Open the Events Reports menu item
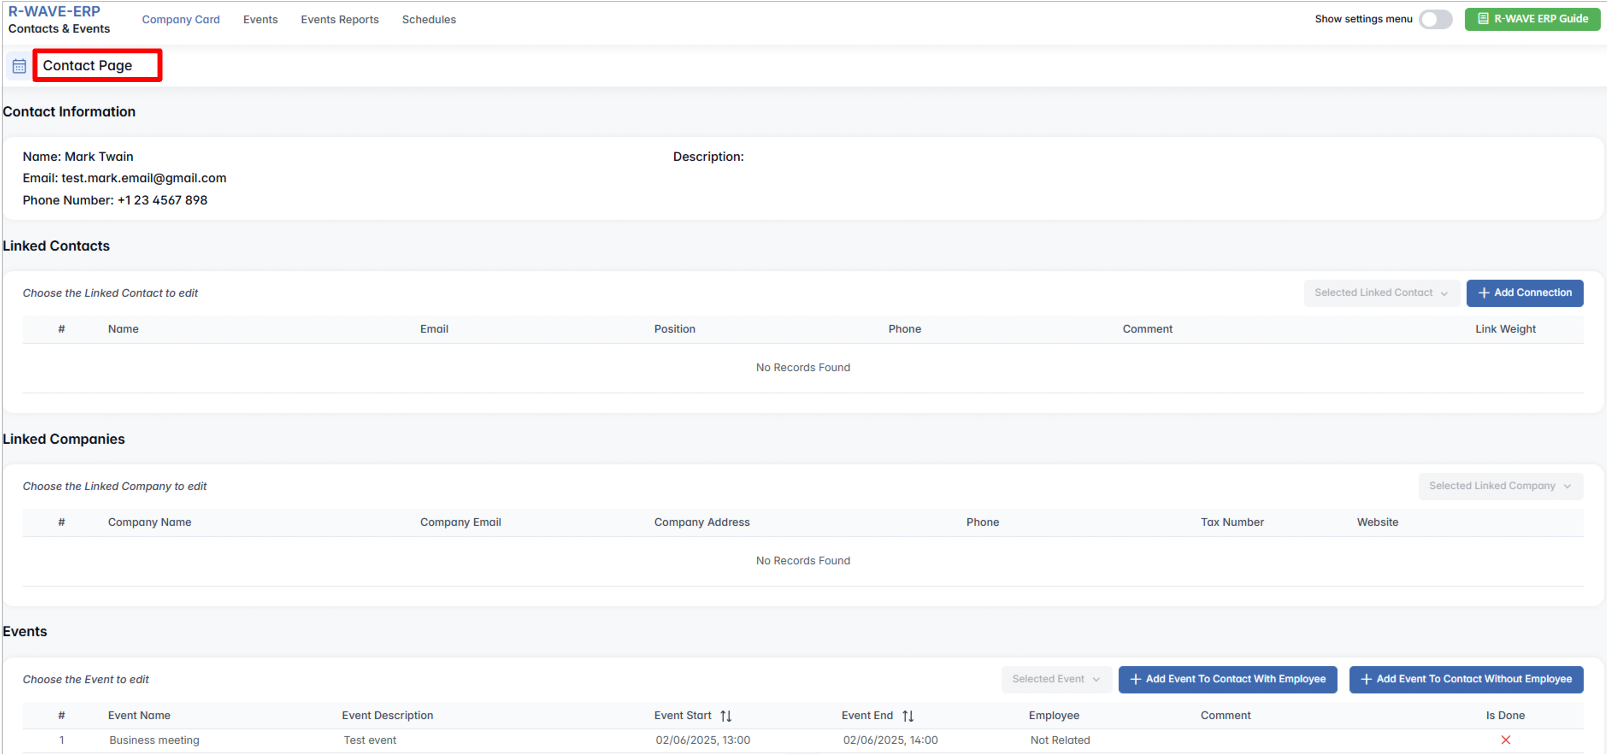Viewport: 1607px width, 754px height. coord(339,20)
